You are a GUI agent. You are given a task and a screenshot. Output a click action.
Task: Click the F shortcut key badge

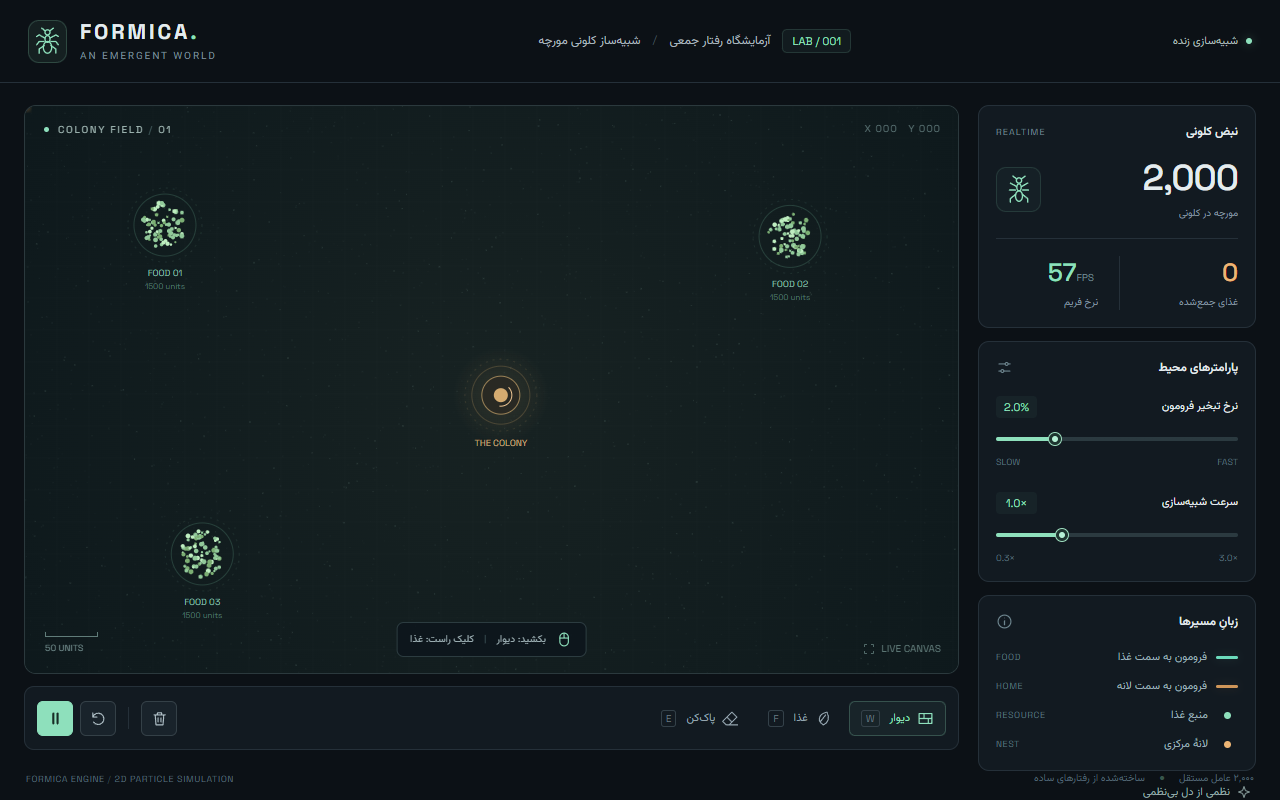[776, 718]
